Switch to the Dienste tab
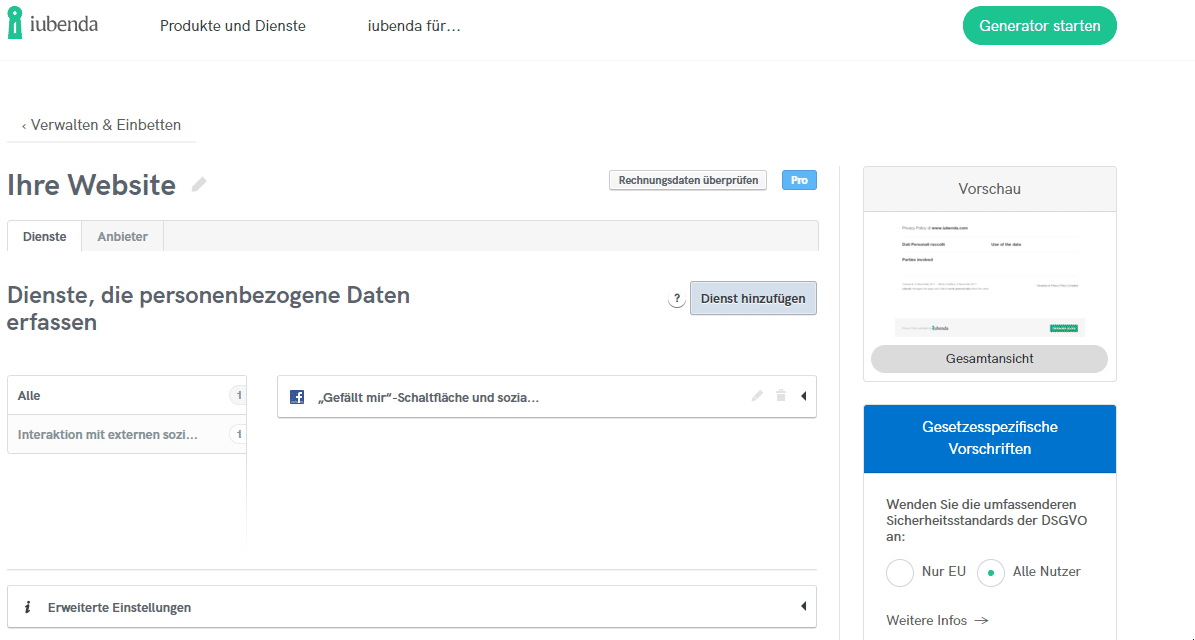The image size is (1195, 640). click(x=45, y=236)
